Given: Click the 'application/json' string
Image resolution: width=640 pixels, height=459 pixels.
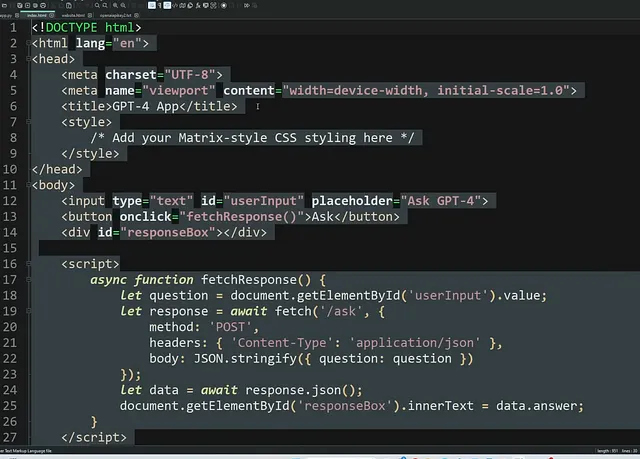Looking at the screenshot, I should coord(415,343).
